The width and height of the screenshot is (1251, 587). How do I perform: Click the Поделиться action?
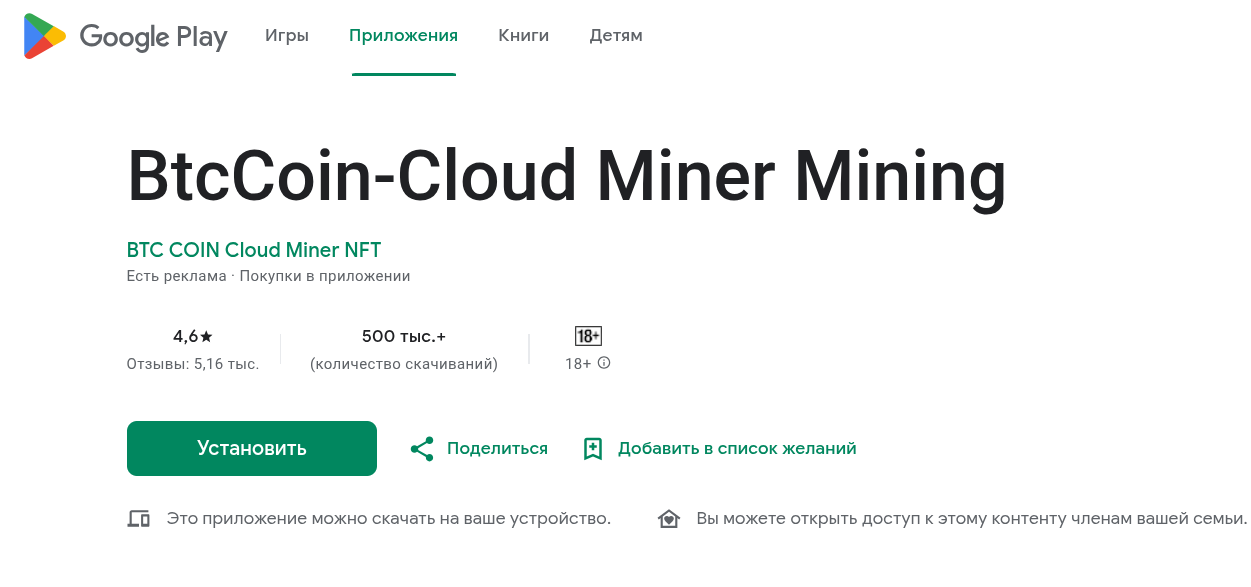497,448
